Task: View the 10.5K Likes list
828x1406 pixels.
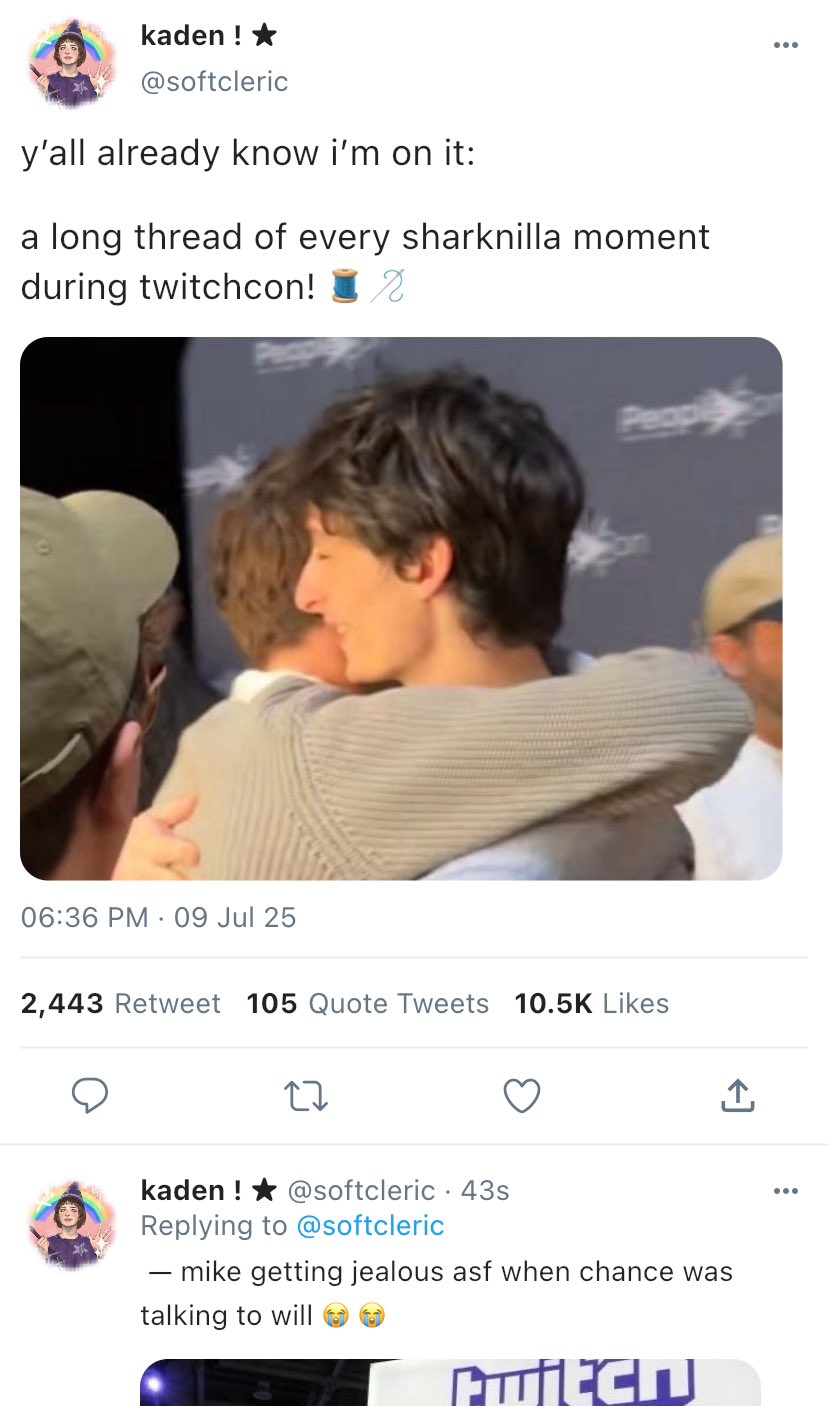Action: 591,1003
